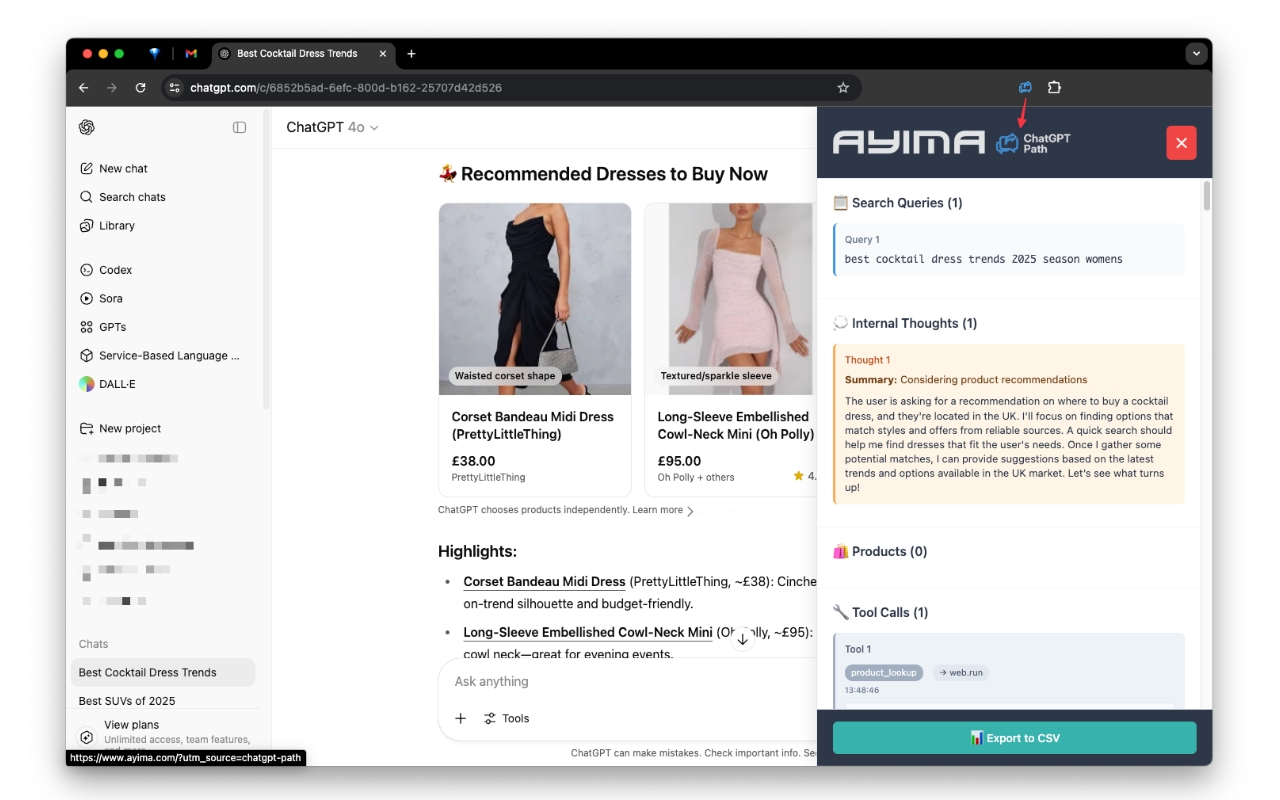
Task: Click the ChatGPT sidebar scrollbar
Action: pyautogui.click(x=266, y=260)
